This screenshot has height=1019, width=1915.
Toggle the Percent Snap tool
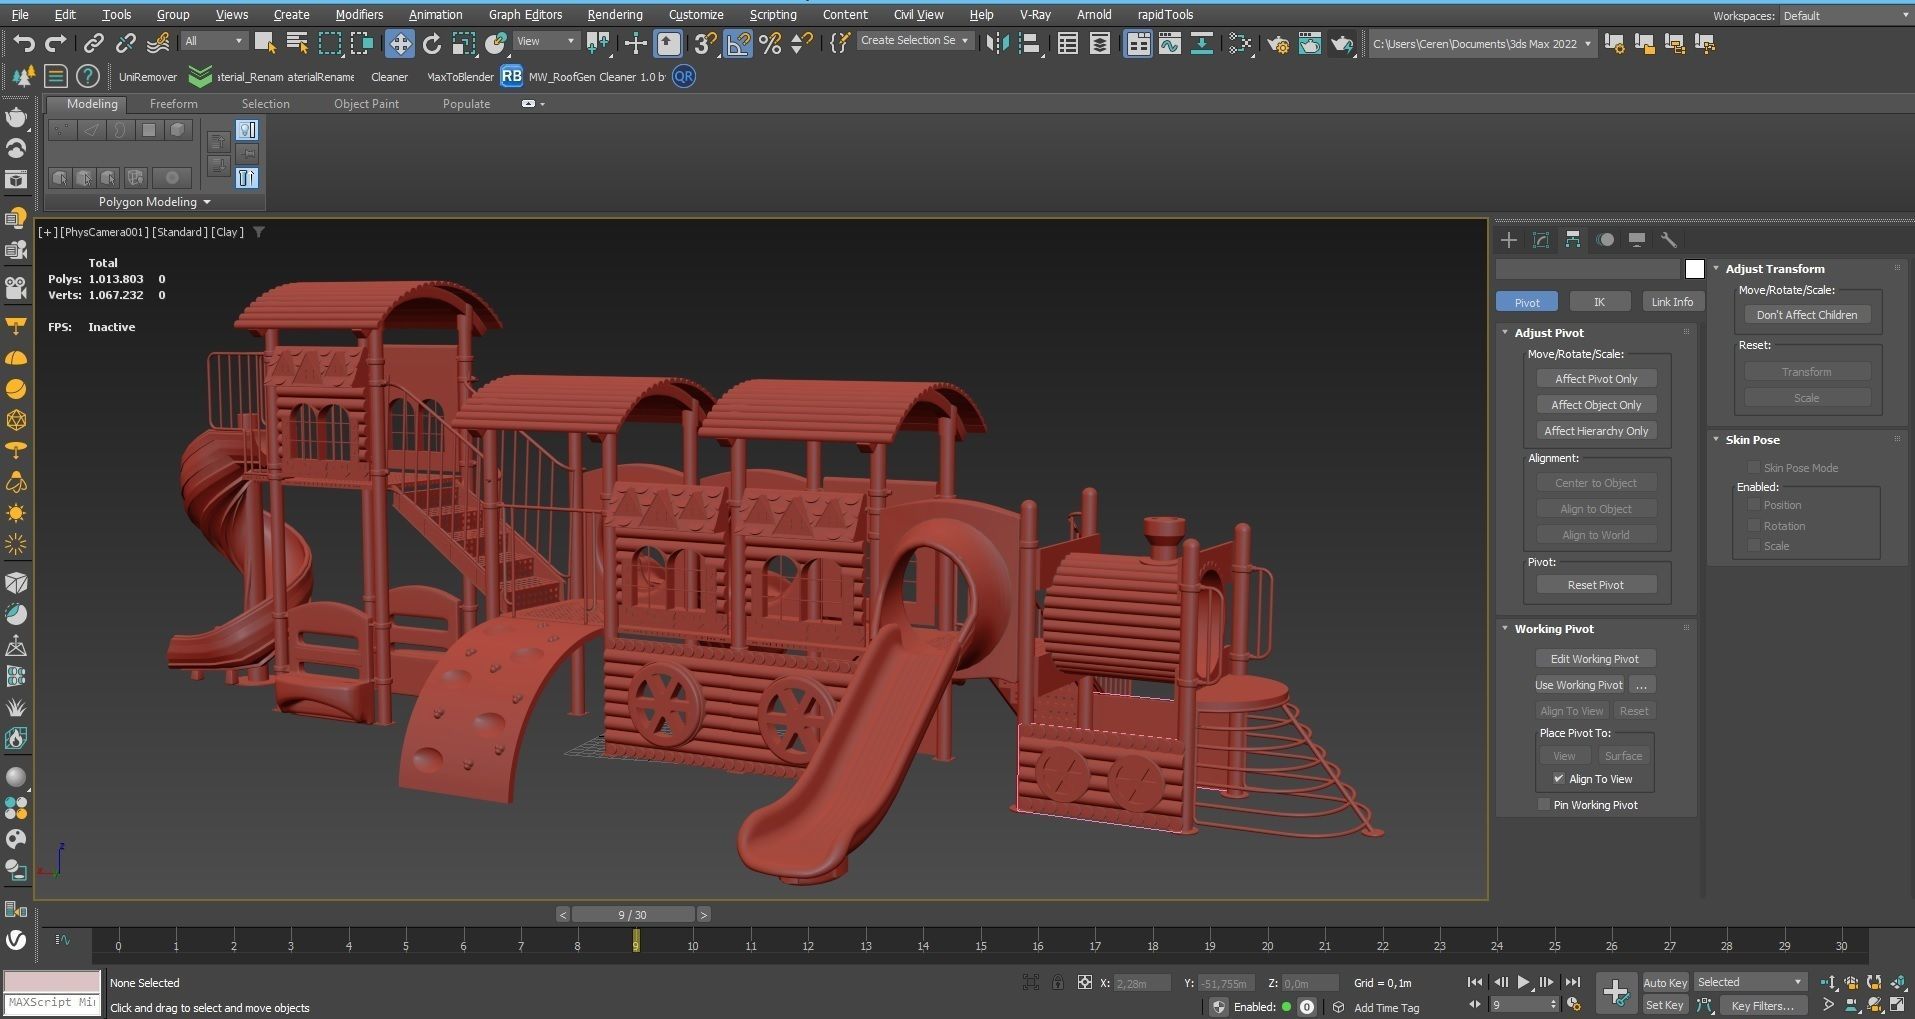pos(770,43)
